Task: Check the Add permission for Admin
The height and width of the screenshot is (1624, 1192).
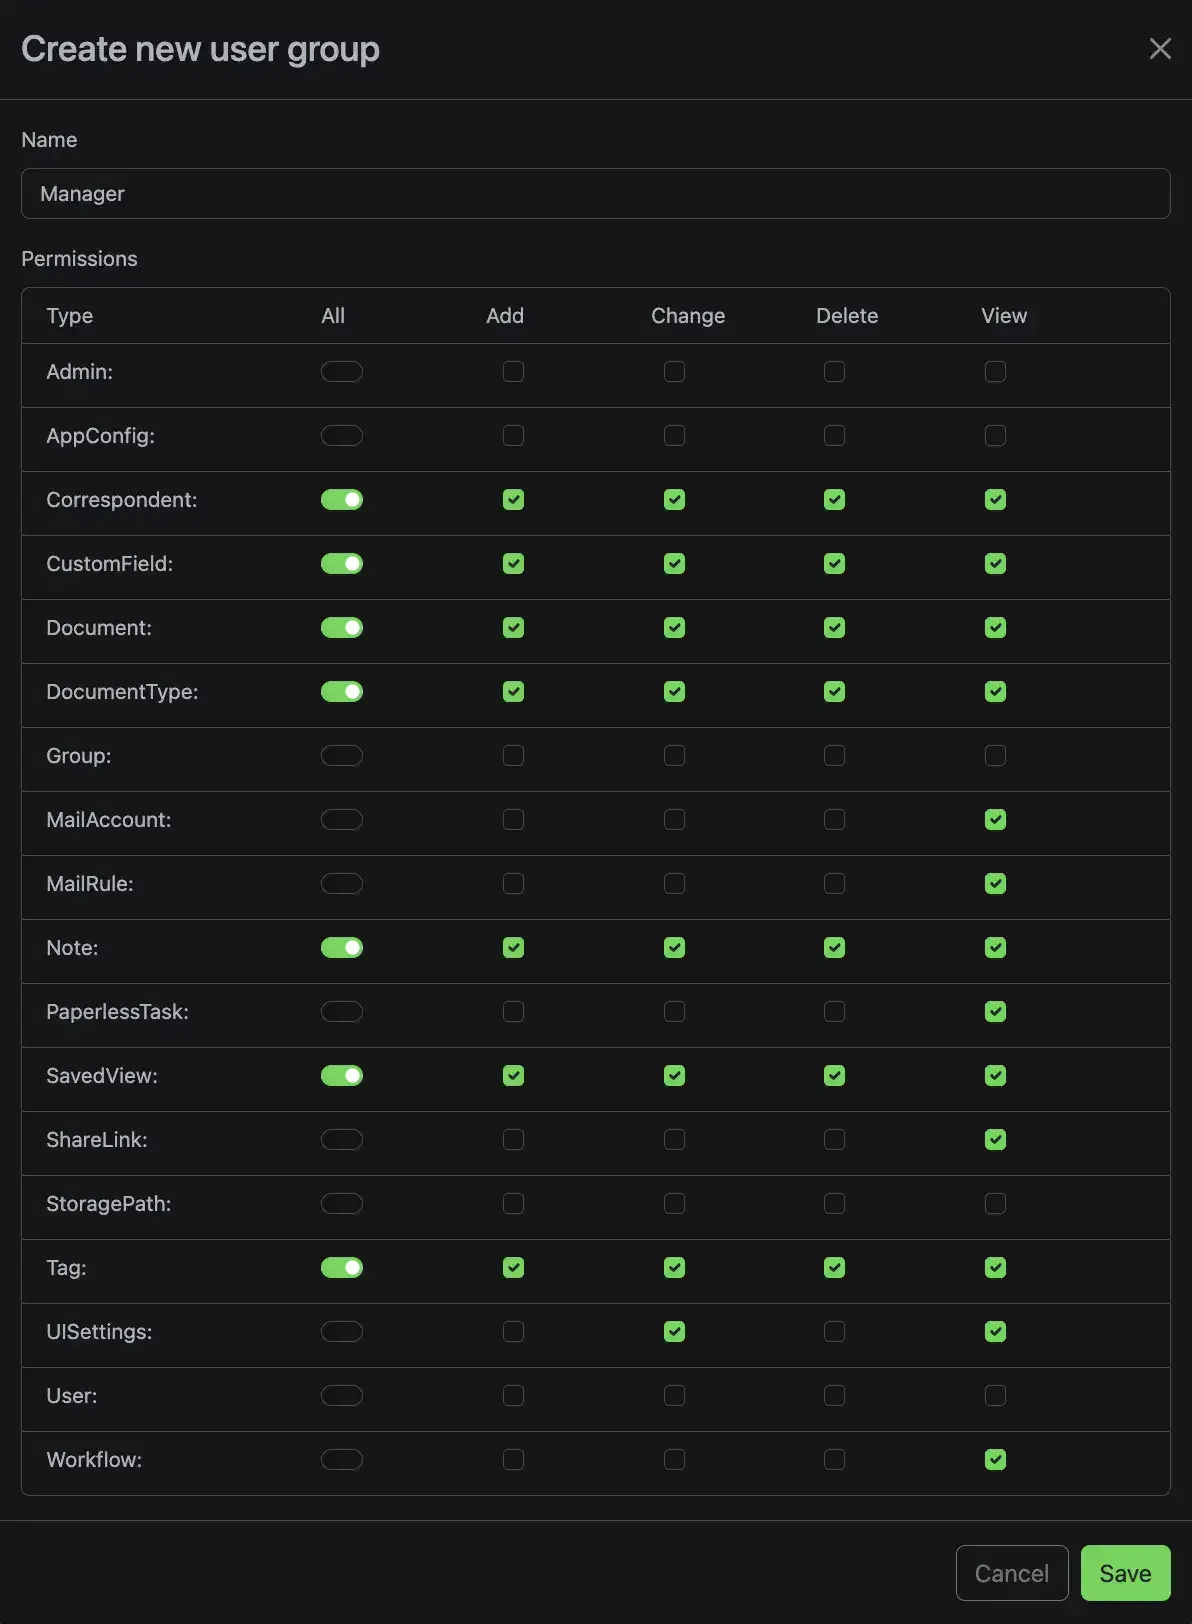Action: point(513,372)
